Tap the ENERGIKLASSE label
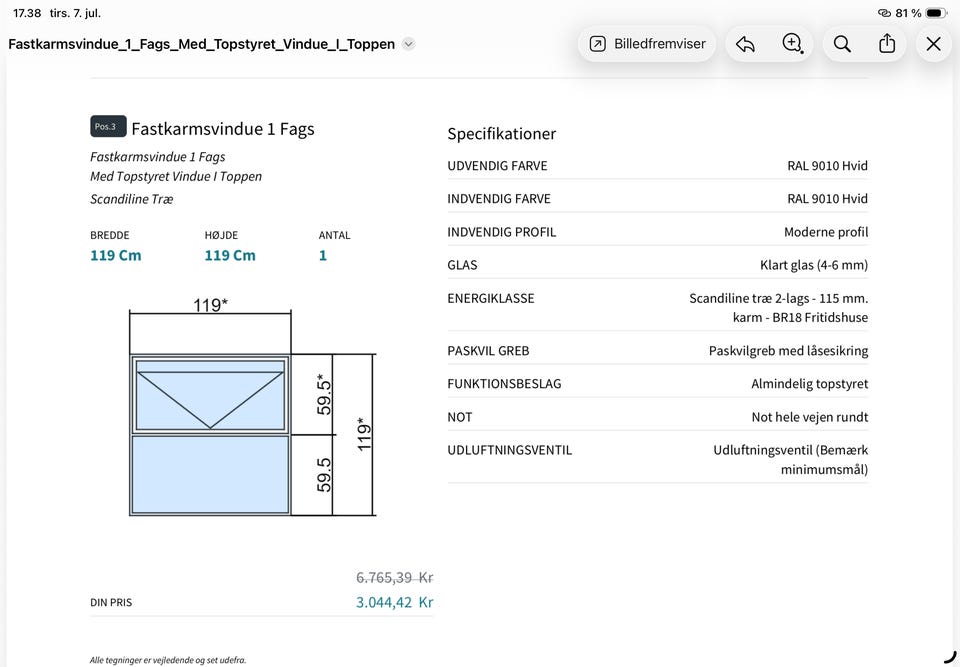 [491, 298]
